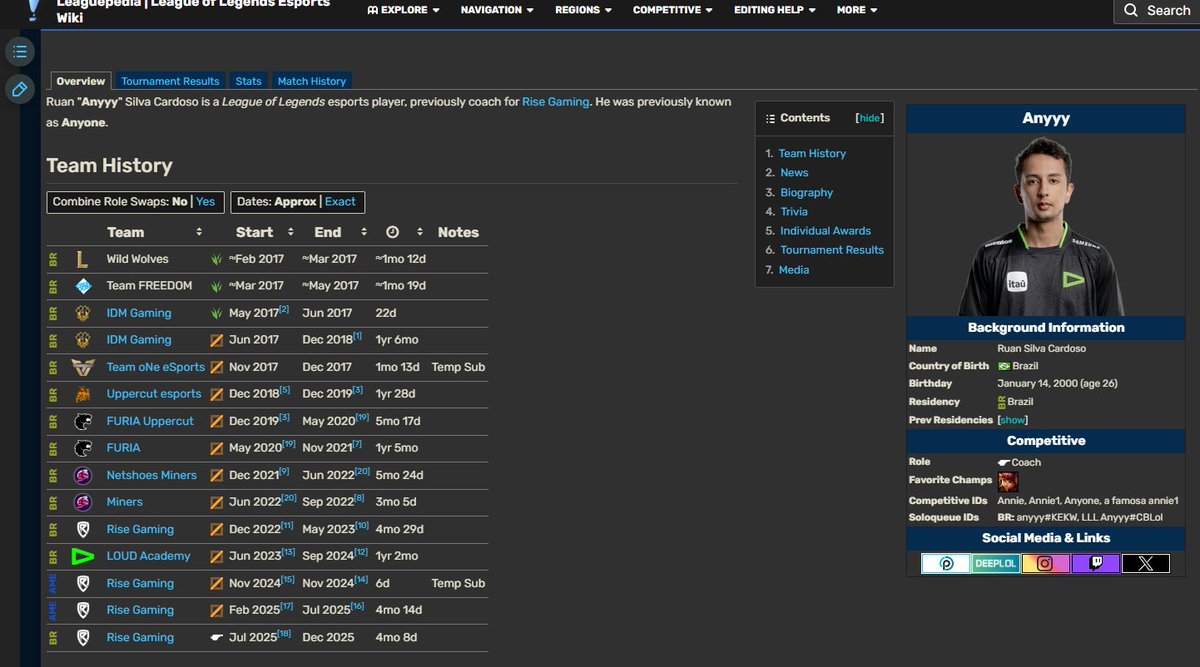The image size is (1200, 667).
Task: Open reference [2] beside May 2017
Action: pyautogui.click(x=284, y=309)
